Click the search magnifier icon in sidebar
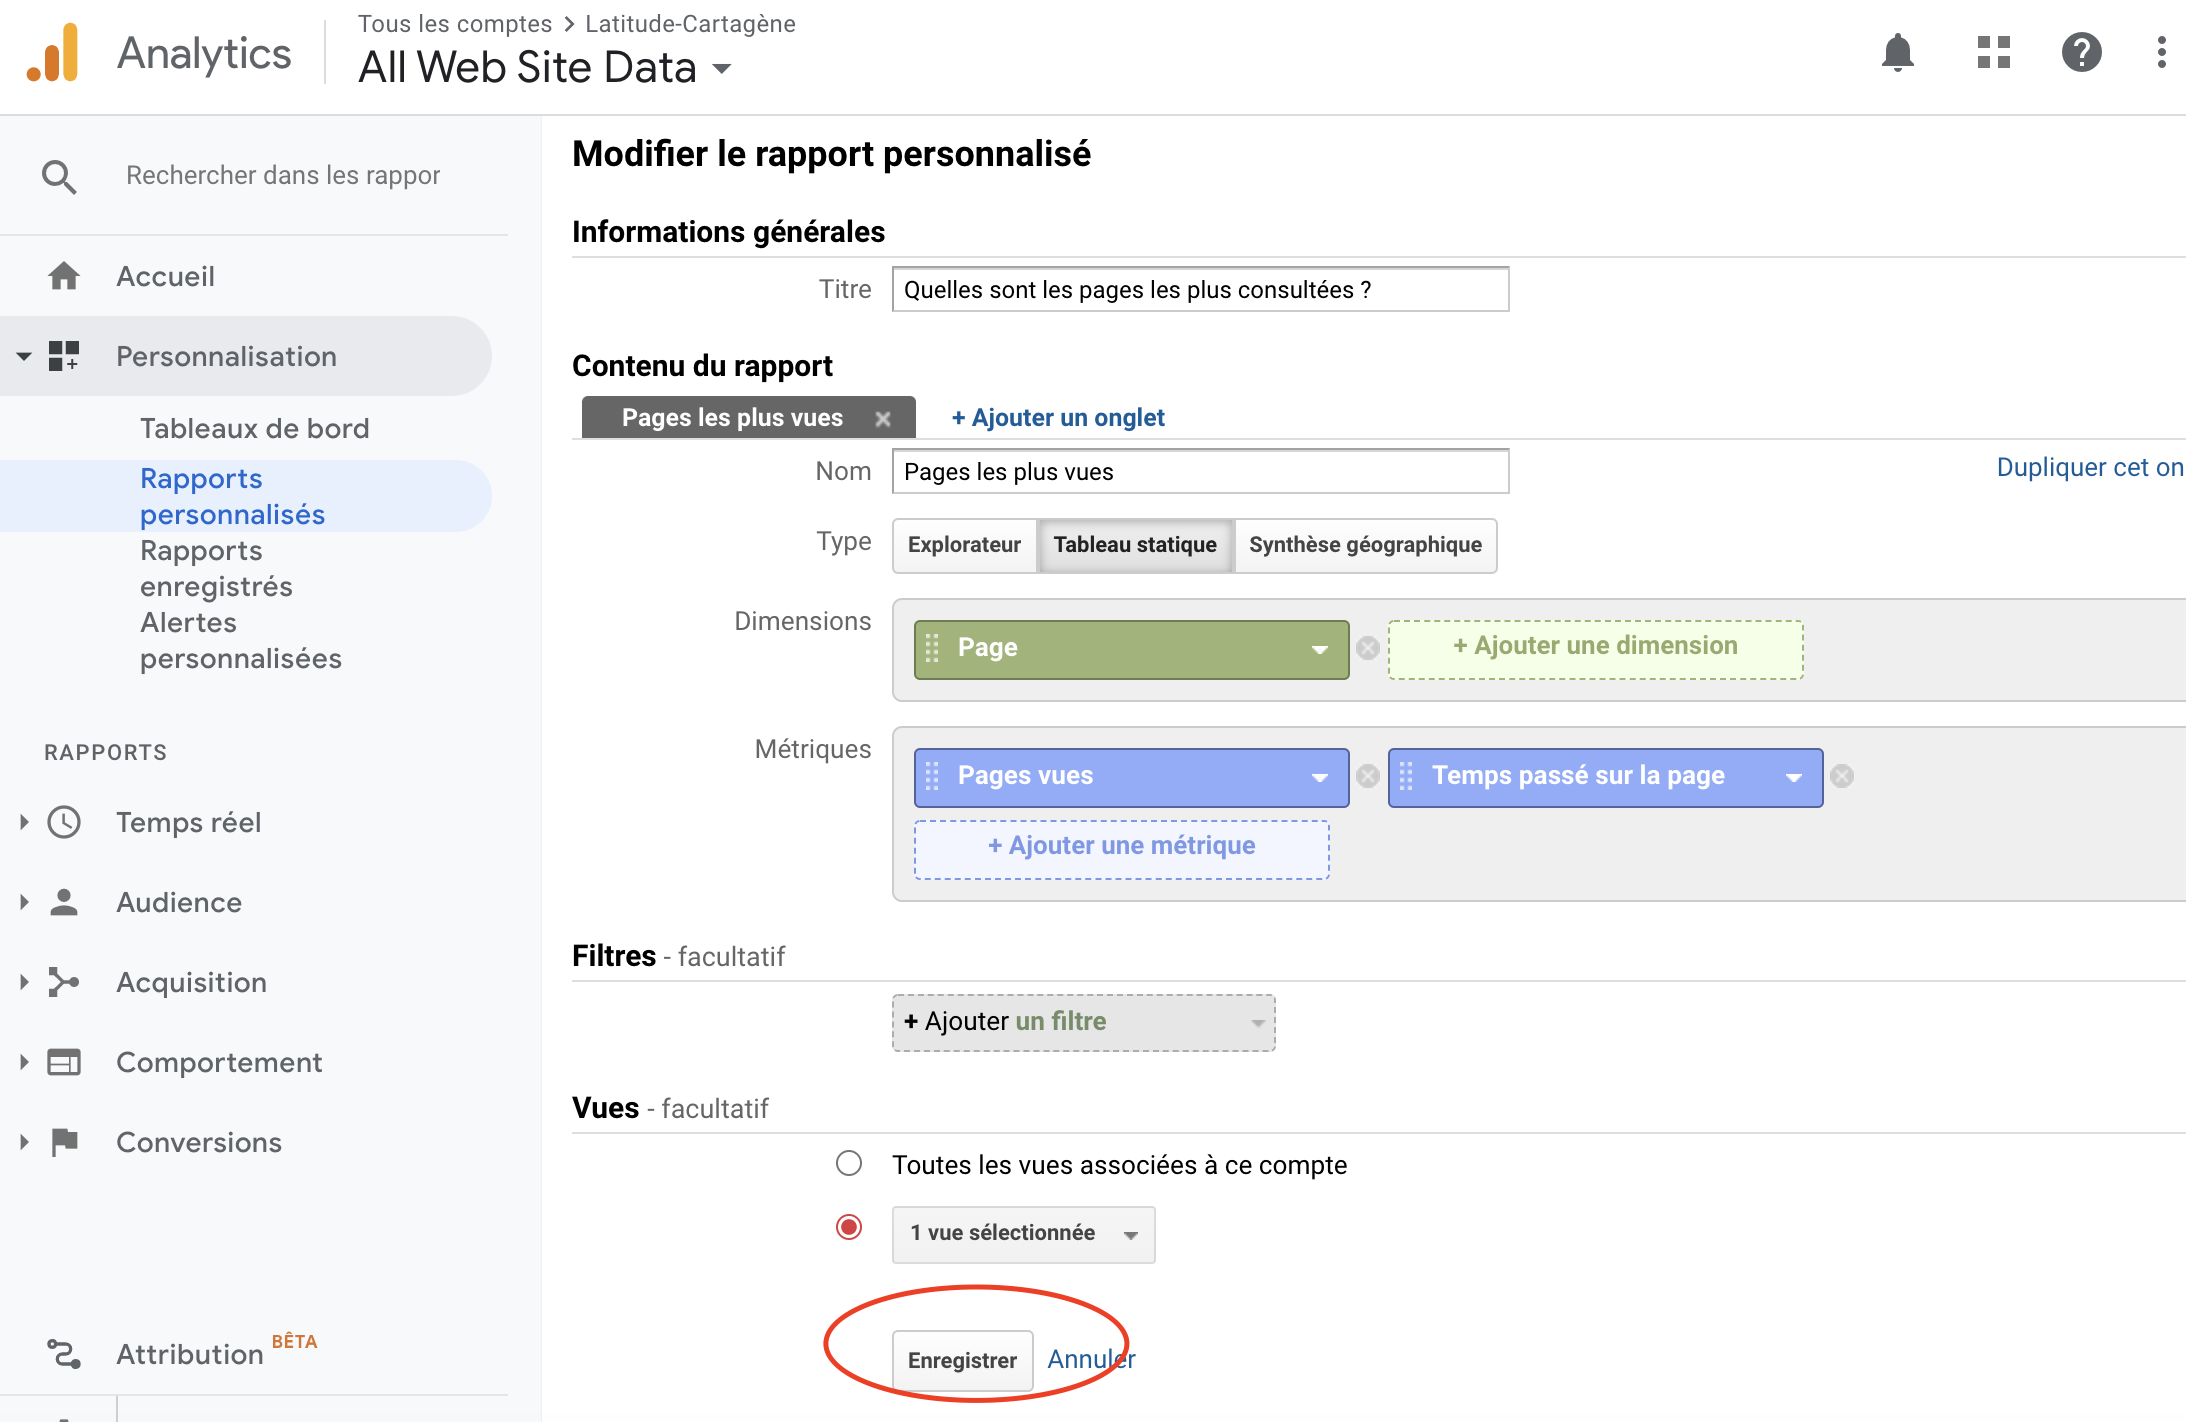The image size is (2186, 1422). coord(59,177)
